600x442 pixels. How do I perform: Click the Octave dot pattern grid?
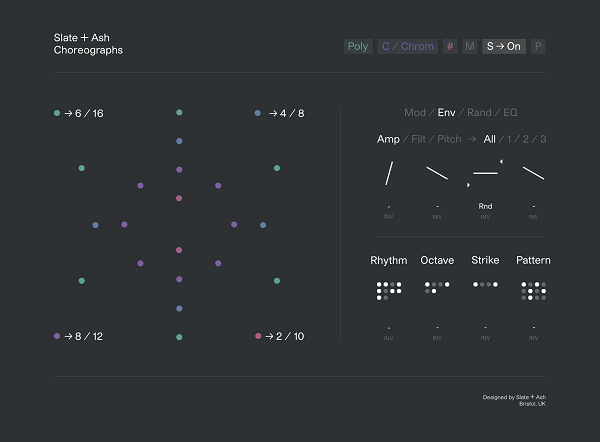[437, 287]
